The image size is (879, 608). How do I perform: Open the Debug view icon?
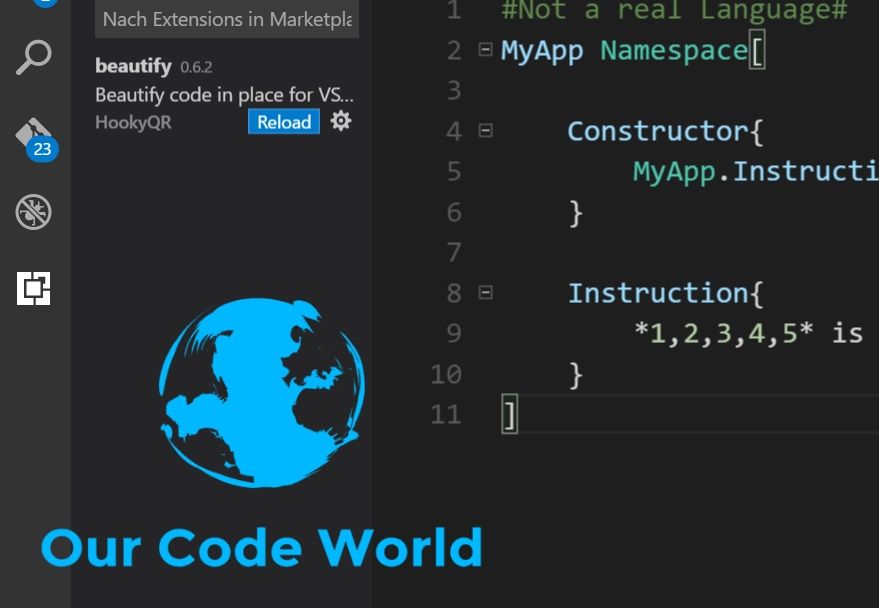pyautogui.click(x=34, y=212)
